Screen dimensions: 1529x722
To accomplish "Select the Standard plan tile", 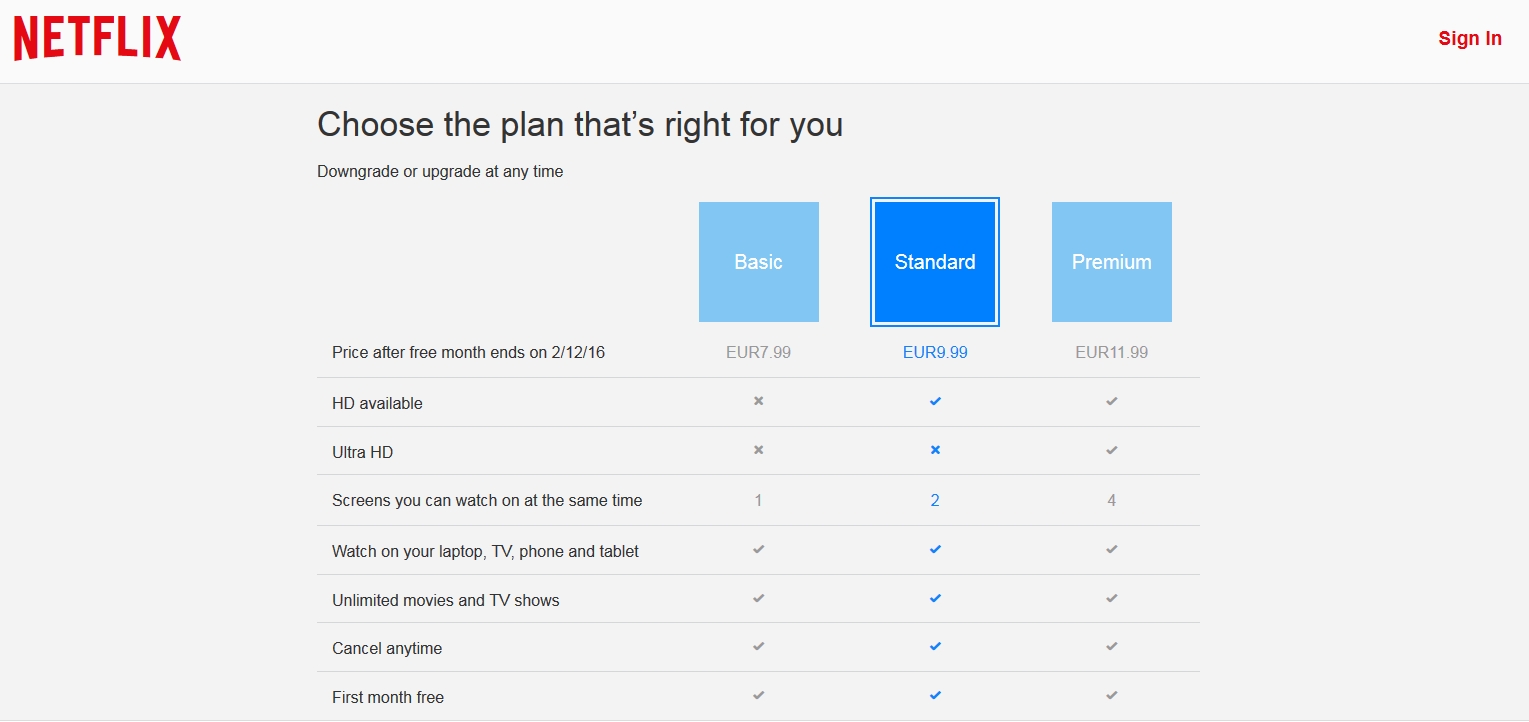I will pos(935,262).
